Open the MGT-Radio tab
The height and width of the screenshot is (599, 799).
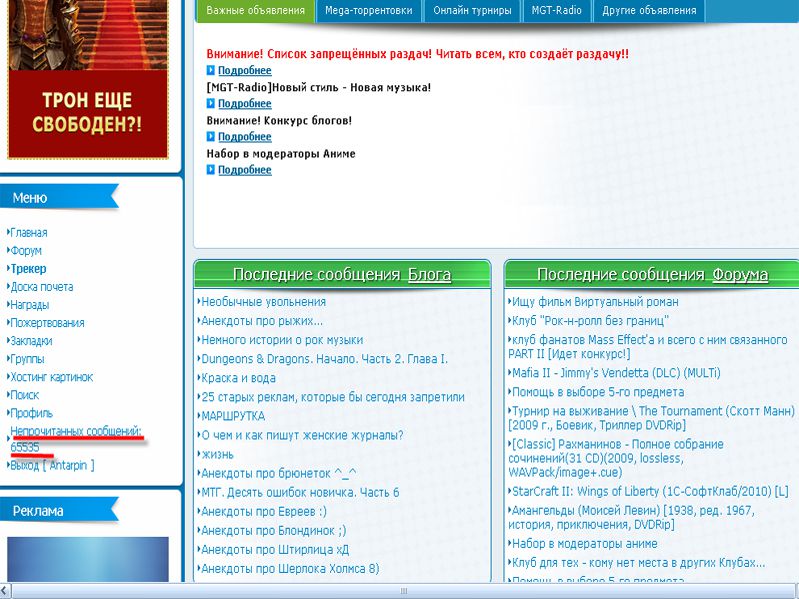[x=557, y=11]
